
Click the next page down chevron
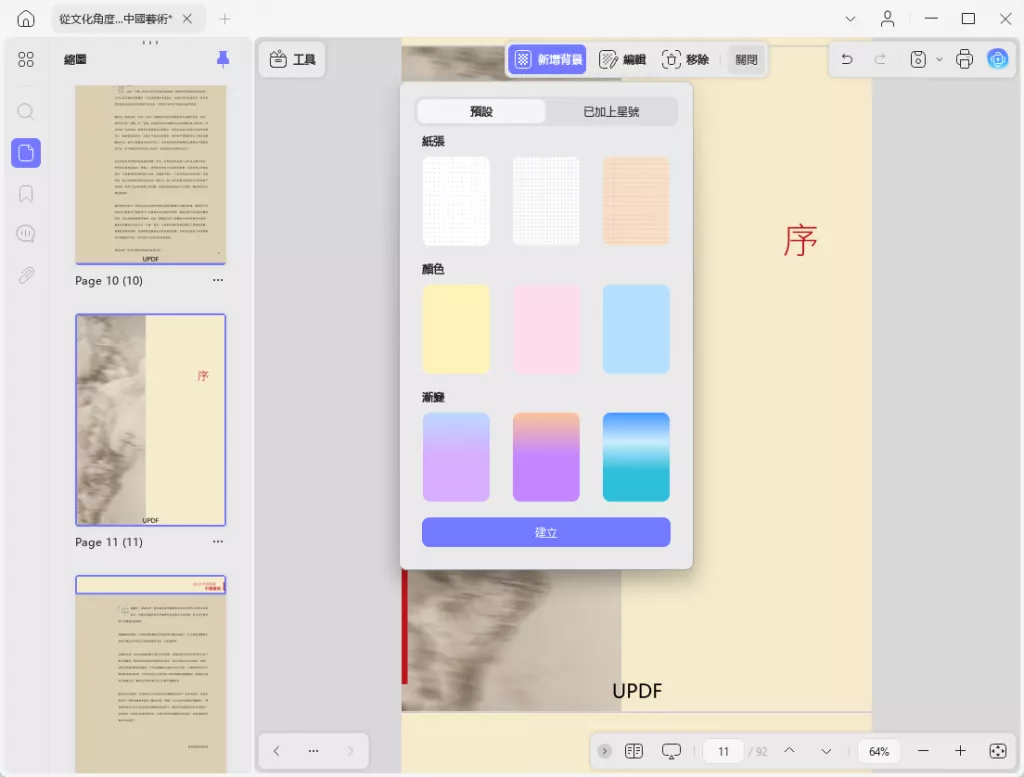pyautogui.click(x=826, y=750)
